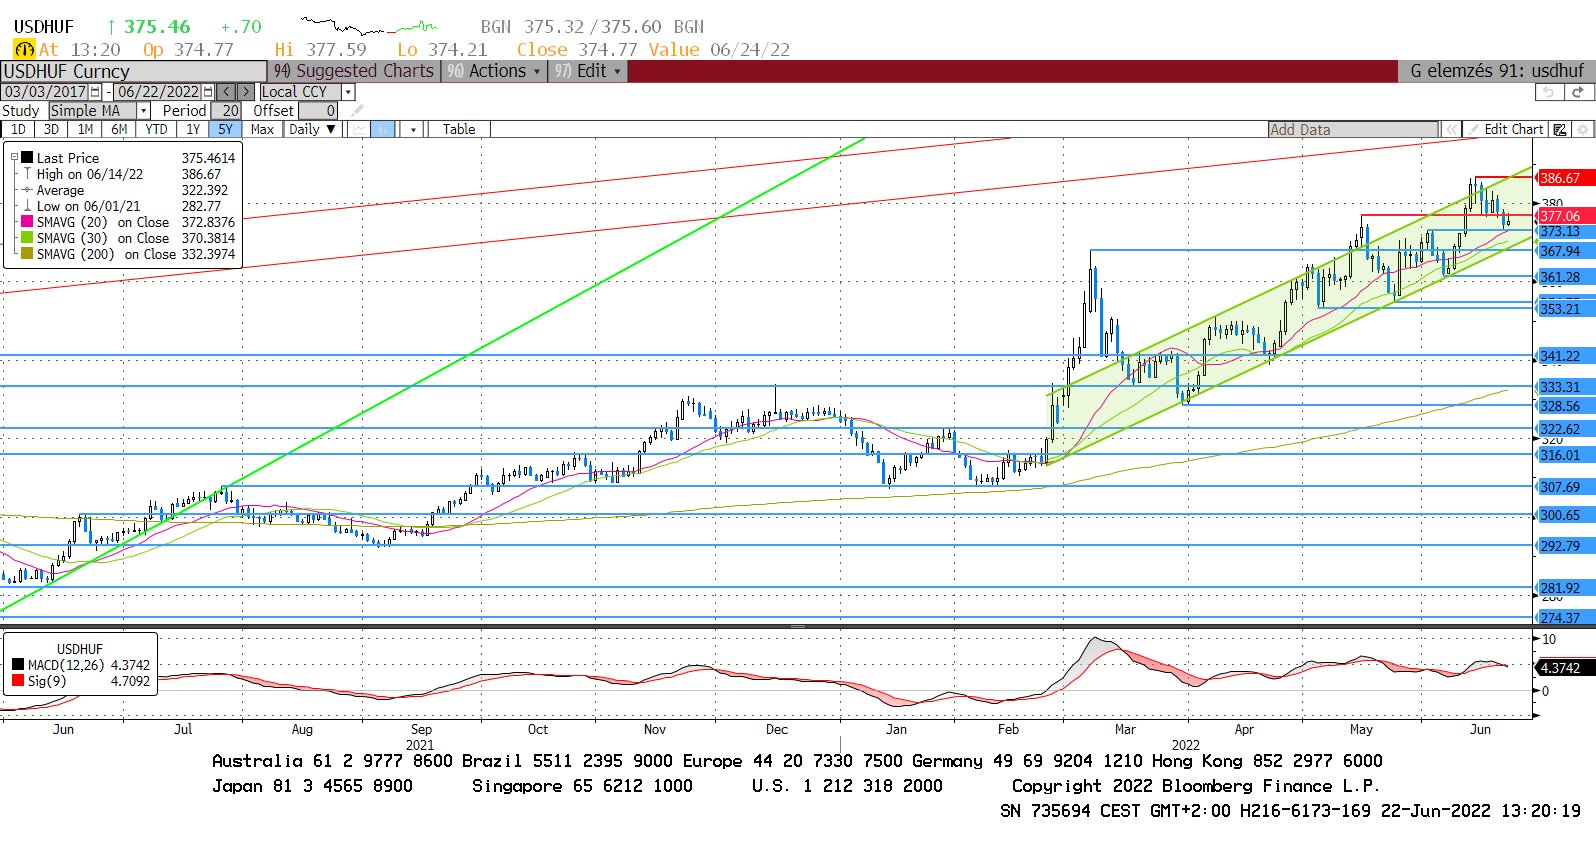Select the 3D range tab
The height and width of the screenshot is (844, 1596).
point(51,130)
